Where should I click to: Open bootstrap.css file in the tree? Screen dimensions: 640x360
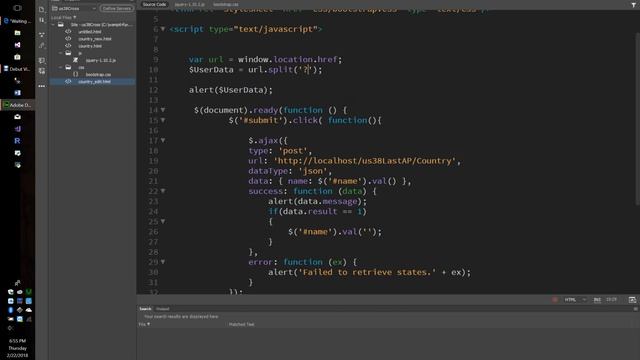98,75
